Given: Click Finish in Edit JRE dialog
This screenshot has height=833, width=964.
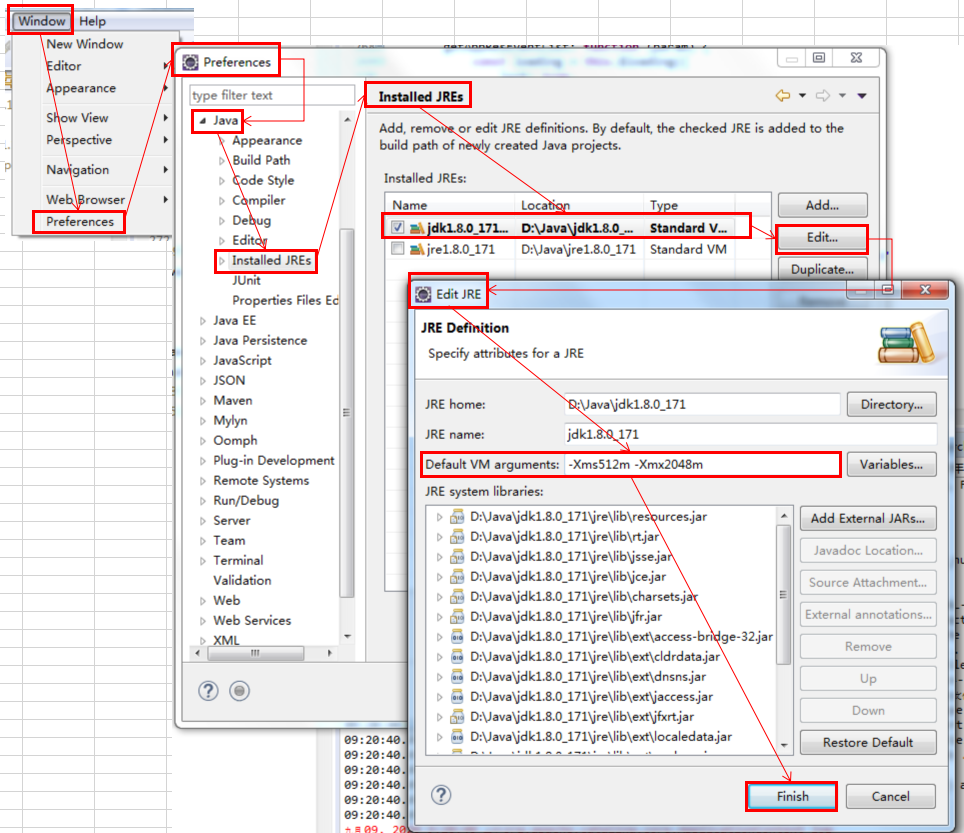Looking at the screenshot, I should click(x=792, y=797).
